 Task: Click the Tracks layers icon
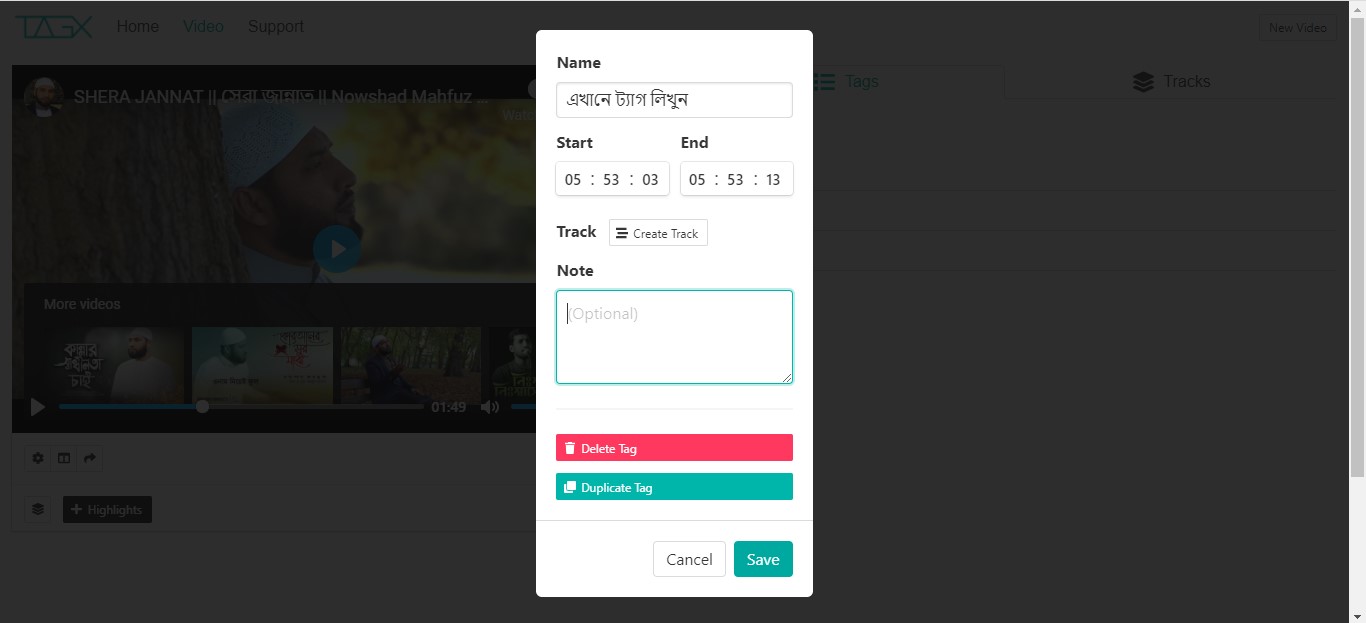(1144, 82)
